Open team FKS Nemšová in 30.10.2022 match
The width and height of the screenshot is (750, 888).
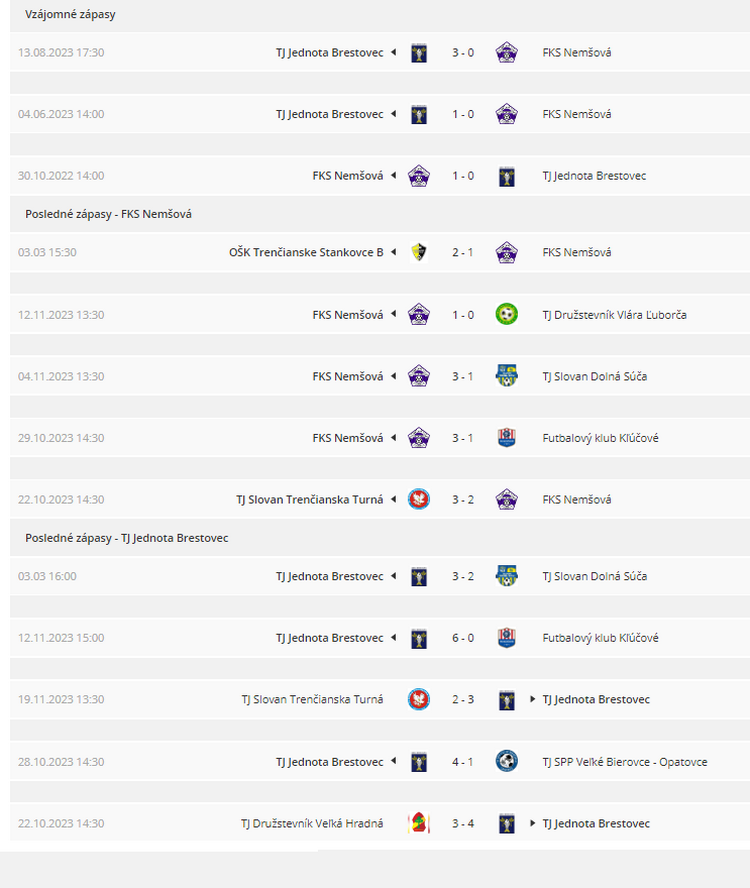(348, 176)
